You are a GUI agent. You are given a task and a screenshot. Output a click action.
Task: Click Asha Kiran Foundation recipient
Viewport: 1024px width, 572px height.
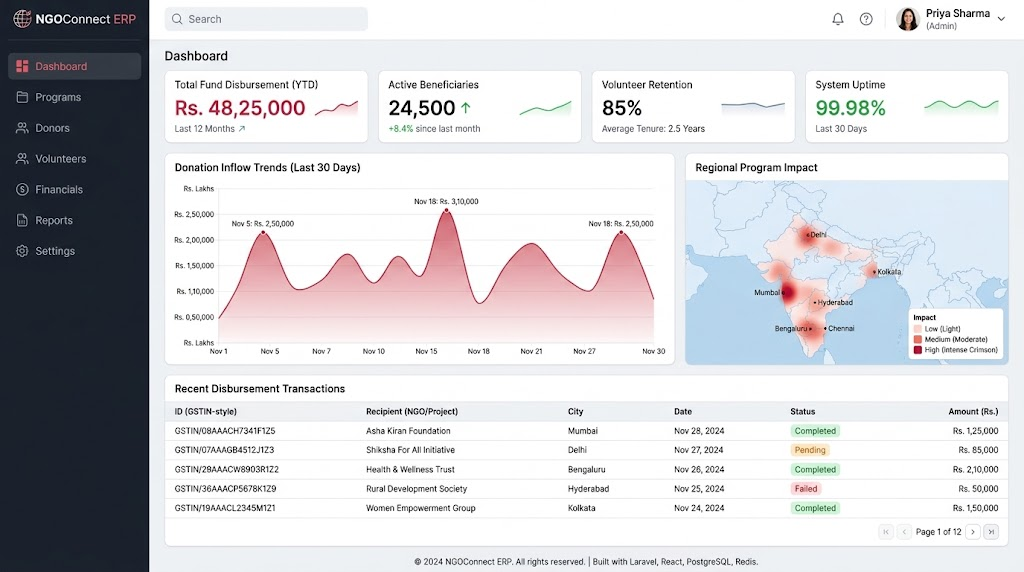408,431
